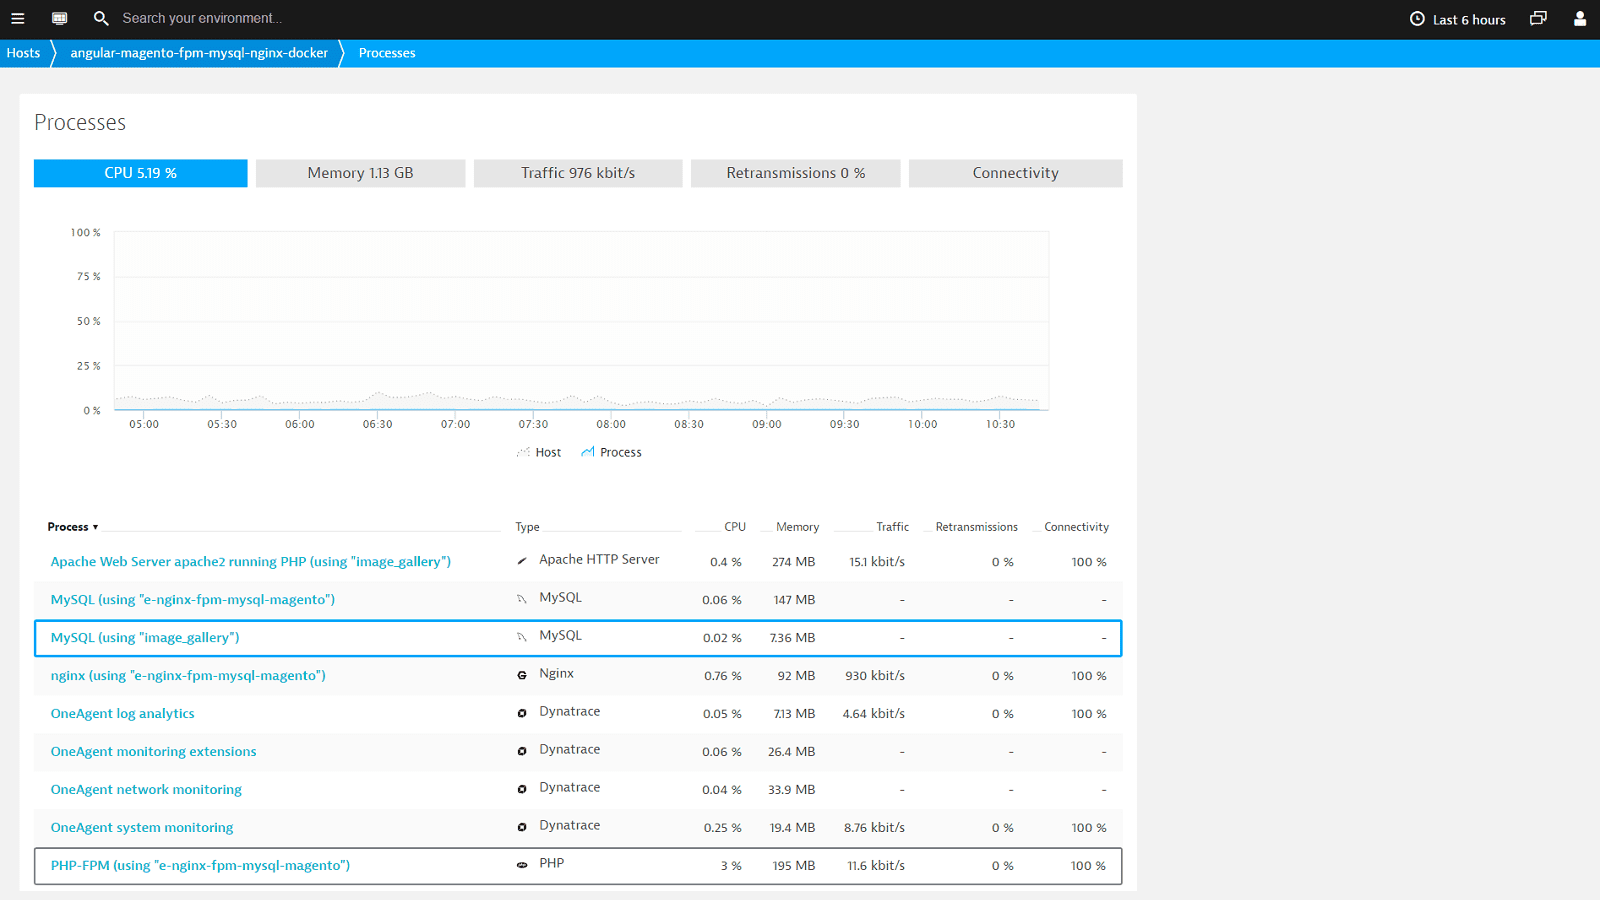This screenshot has width=1600, height=900.
Task: Sort by the CPU column header
Action: coord(735,527)
